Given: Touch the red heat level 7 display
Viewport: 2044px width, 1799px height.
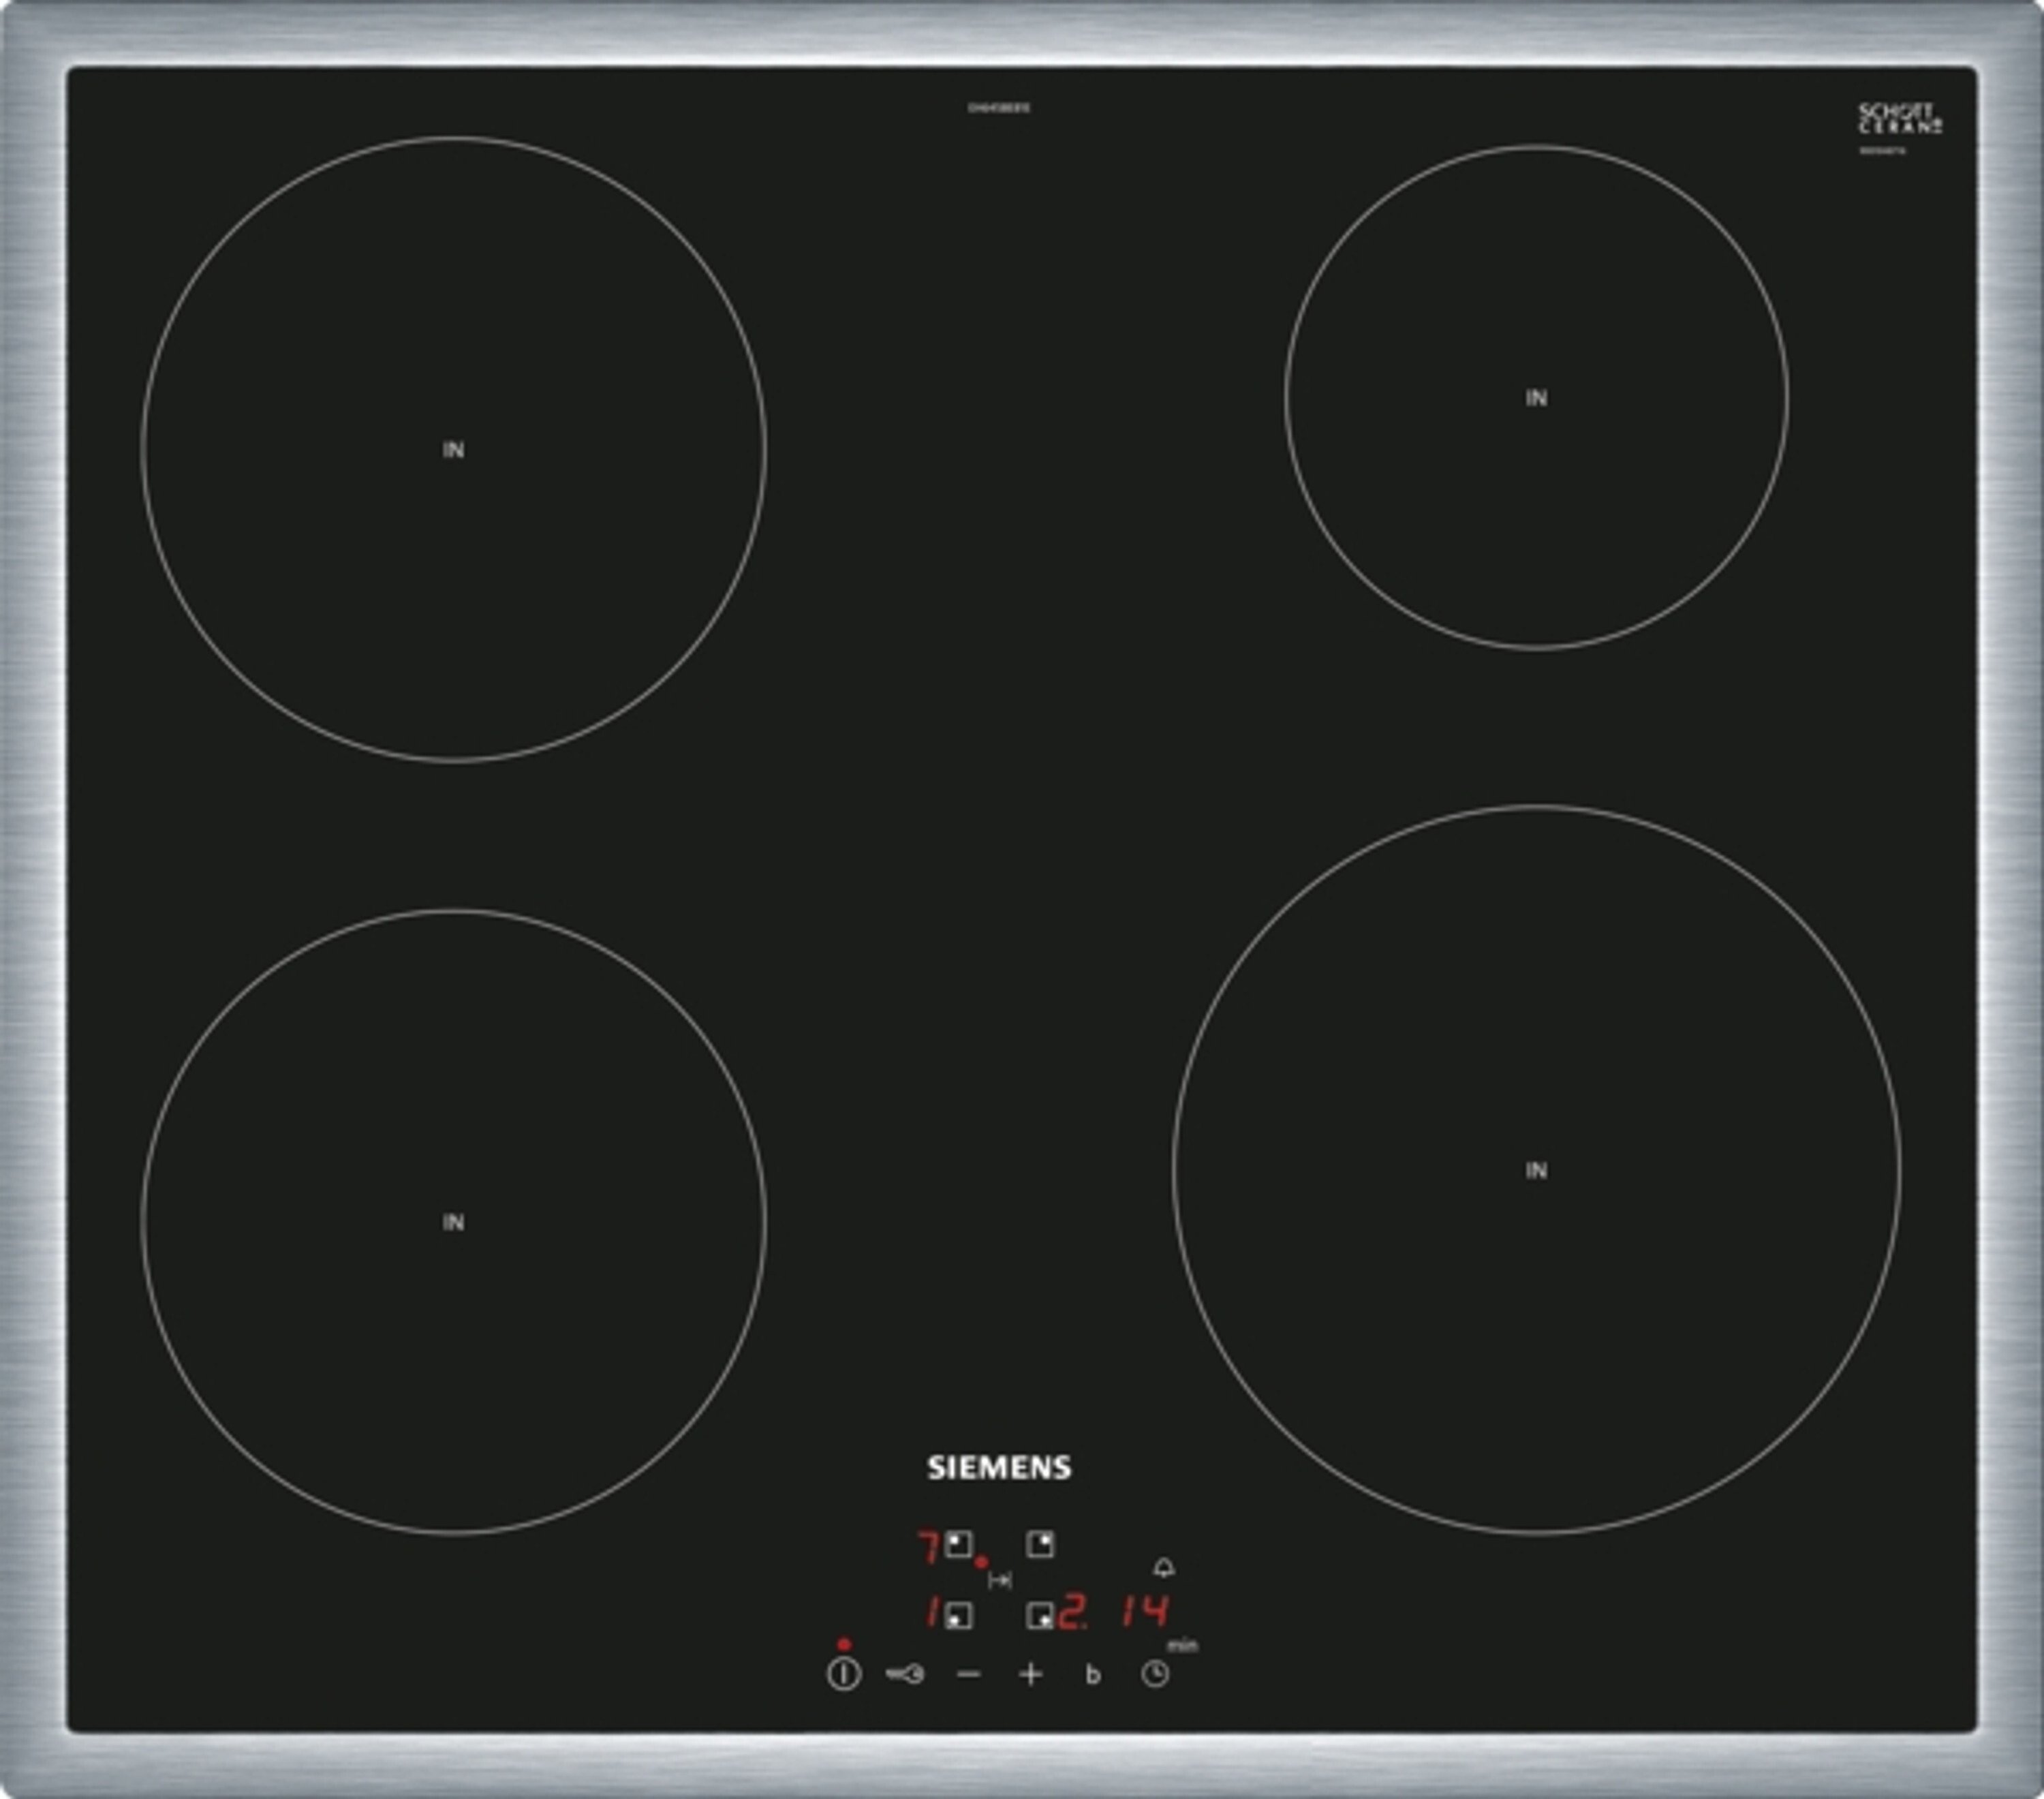Looking at the screenshot, I should click(x=929, y=1548).
